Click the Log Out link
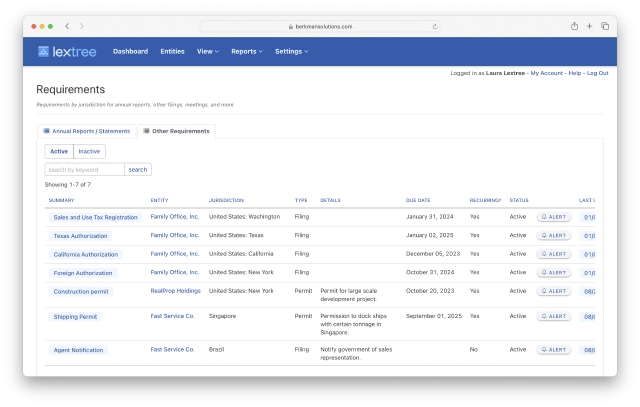 pos(598,73)
